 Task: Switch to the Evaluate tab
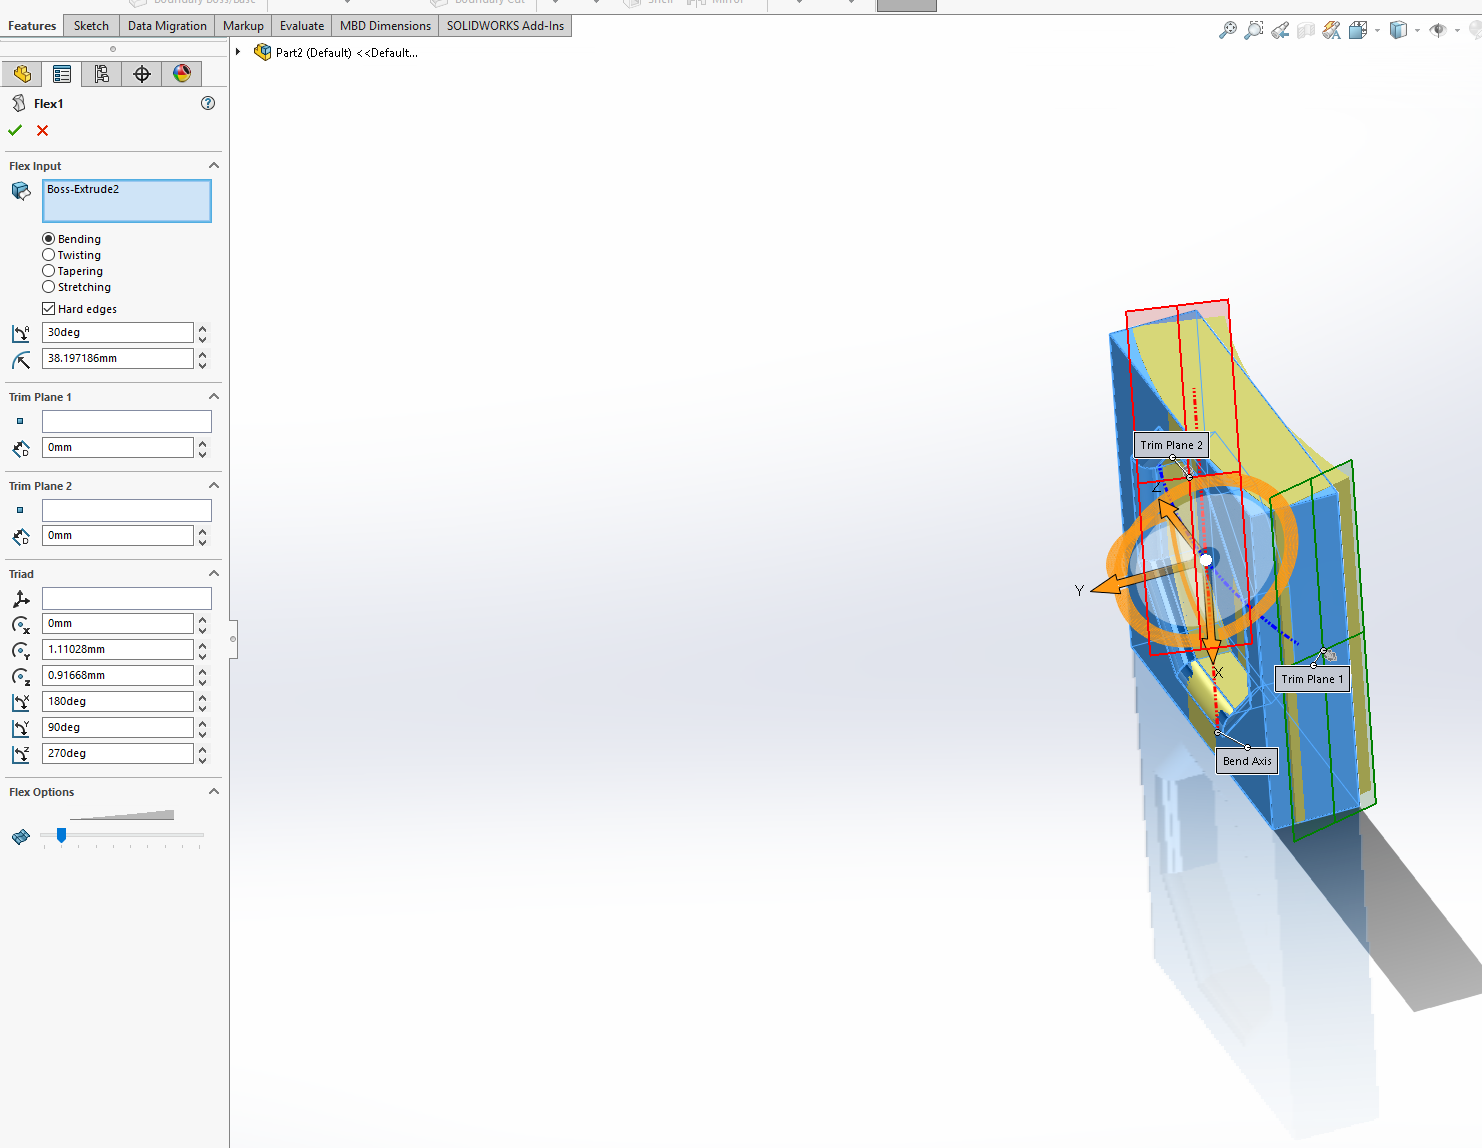[x=301, y=25]
